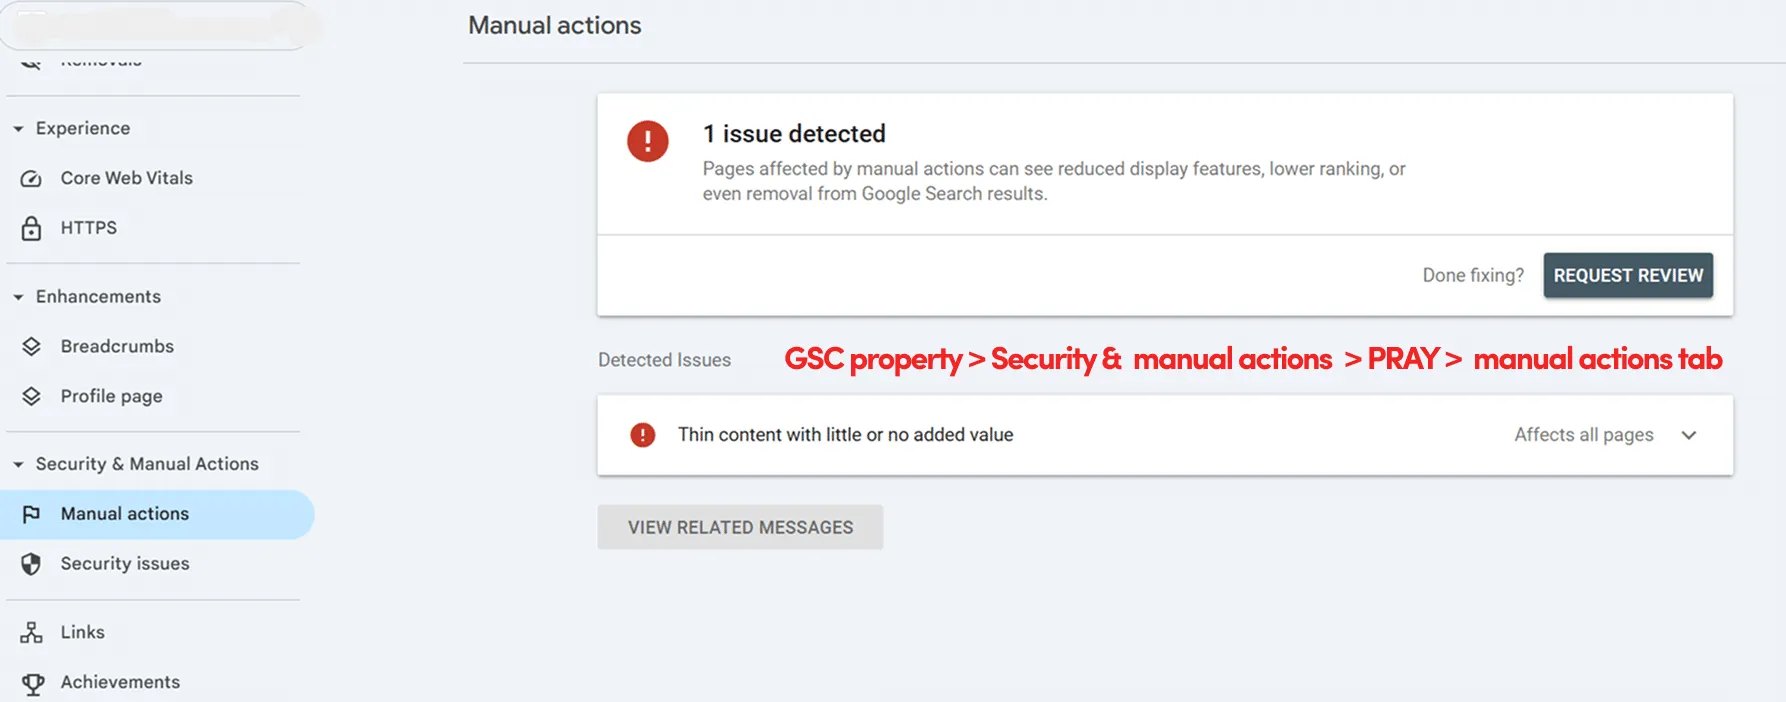Click the Manual actions flag icon
The width and height of the screenshot is (1786, 702).
click(32, 513)
